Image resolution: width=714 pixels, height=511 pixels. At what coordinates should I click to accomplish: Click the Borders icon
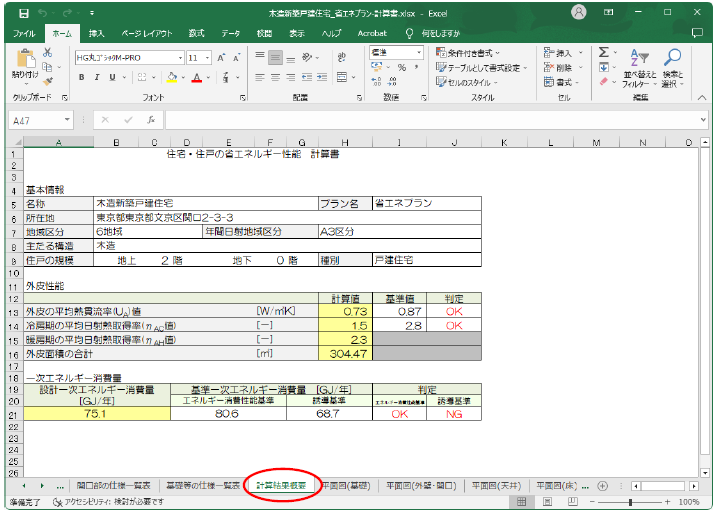pyautogui.click(x=142, y=77)
